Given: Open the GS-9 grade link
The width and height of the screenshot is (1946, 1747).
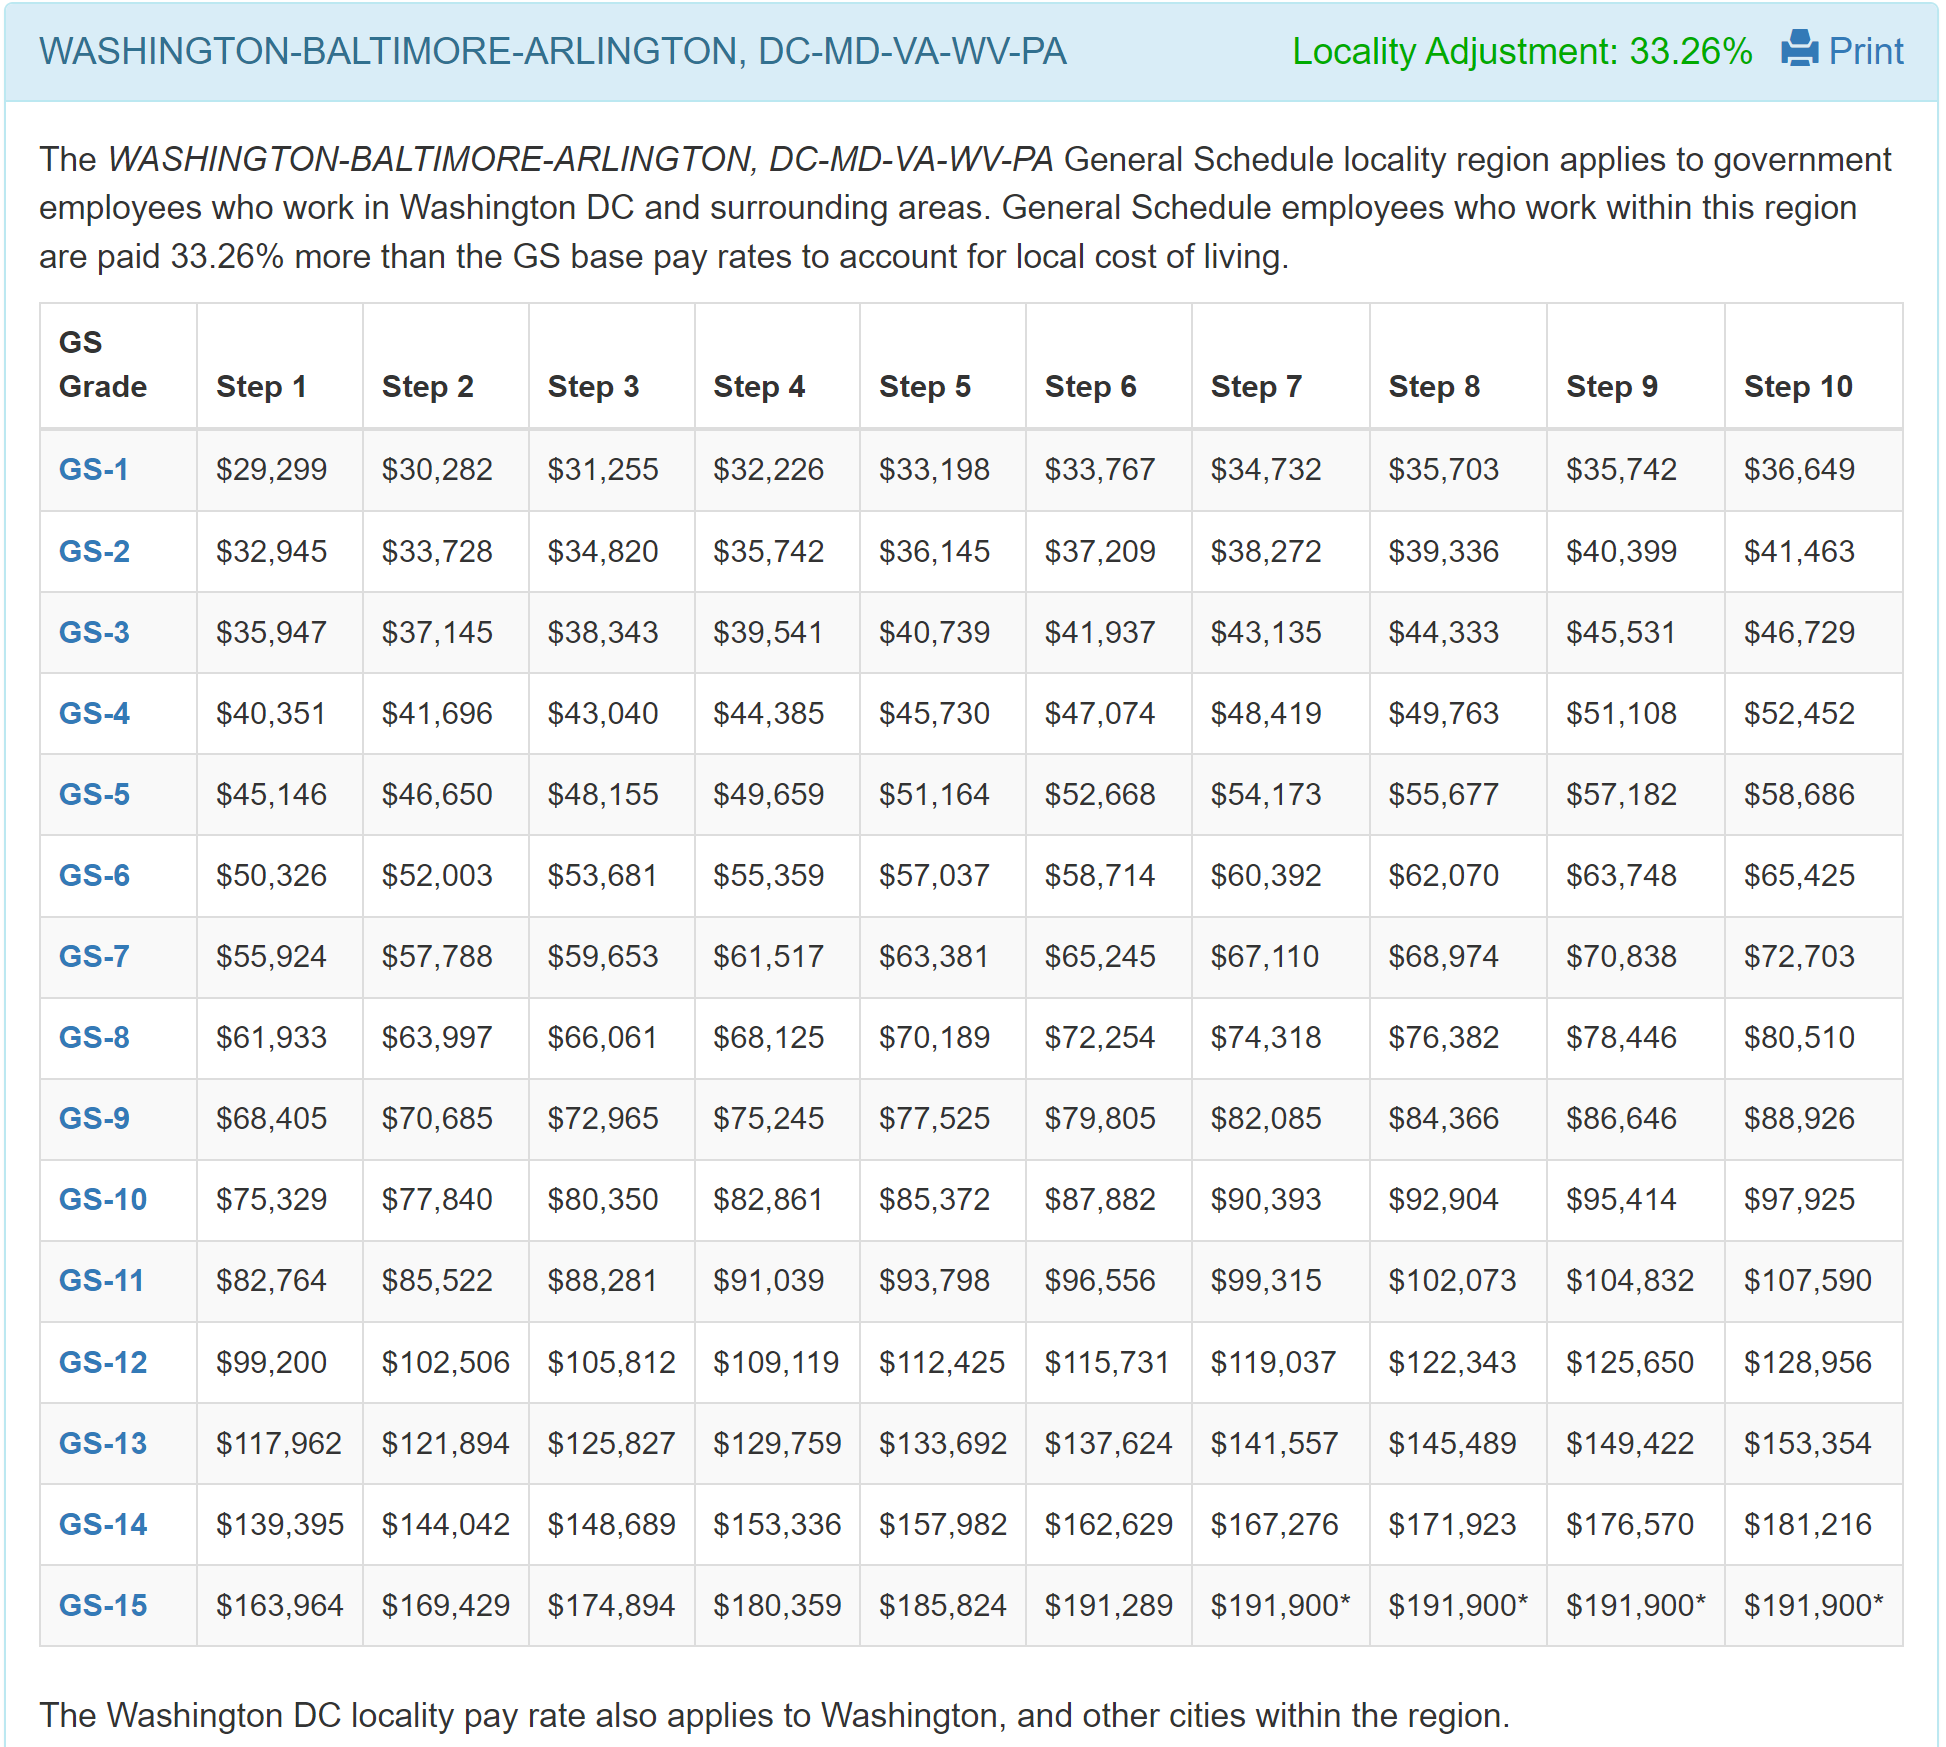Looking at the screenshot, I should click(x=94, y=1118).
